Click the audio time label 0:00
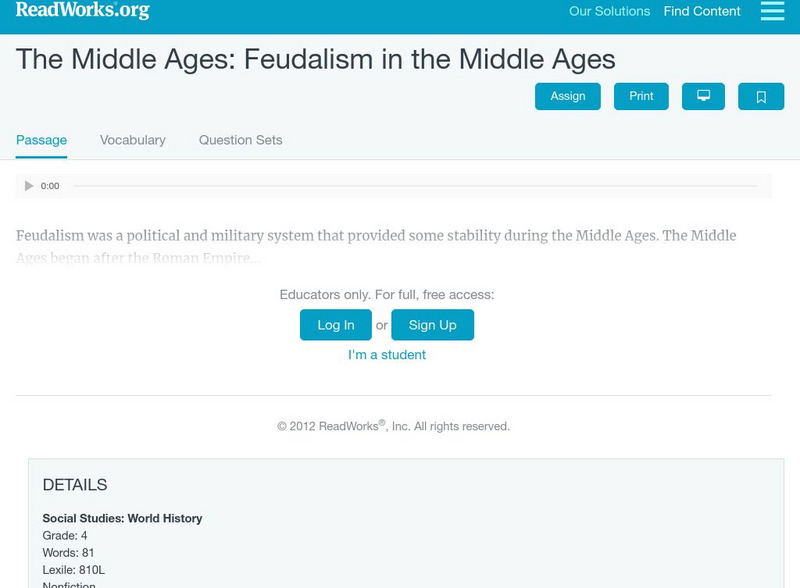800x588 pixels. [x=50, y=186]
